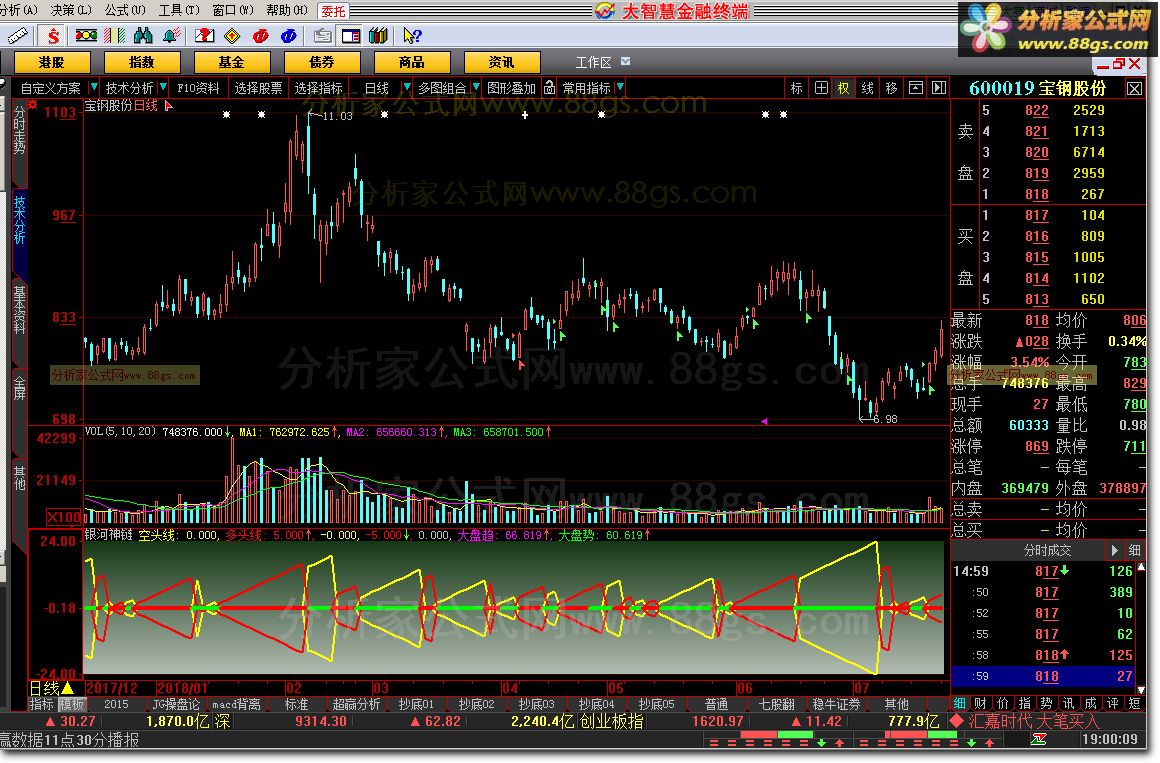The image size is (1160, 763).
Task: Click the red question mark envelope icon
Action: (x=204, y=35)
